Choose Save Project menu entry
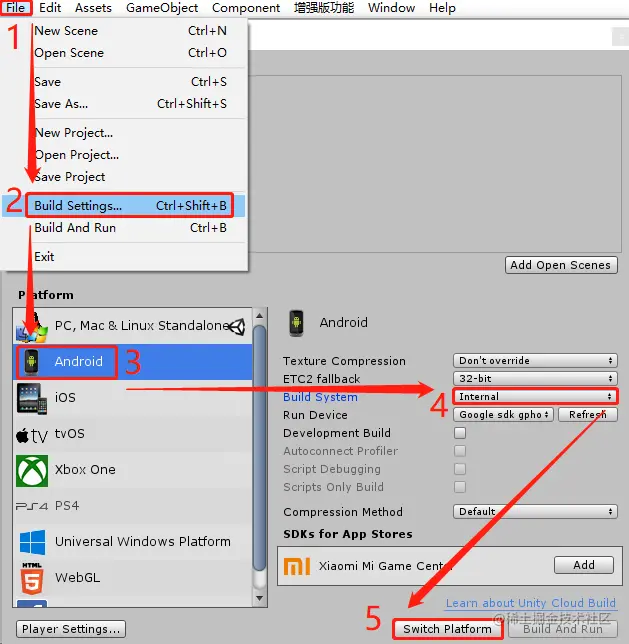 point(124,177)
